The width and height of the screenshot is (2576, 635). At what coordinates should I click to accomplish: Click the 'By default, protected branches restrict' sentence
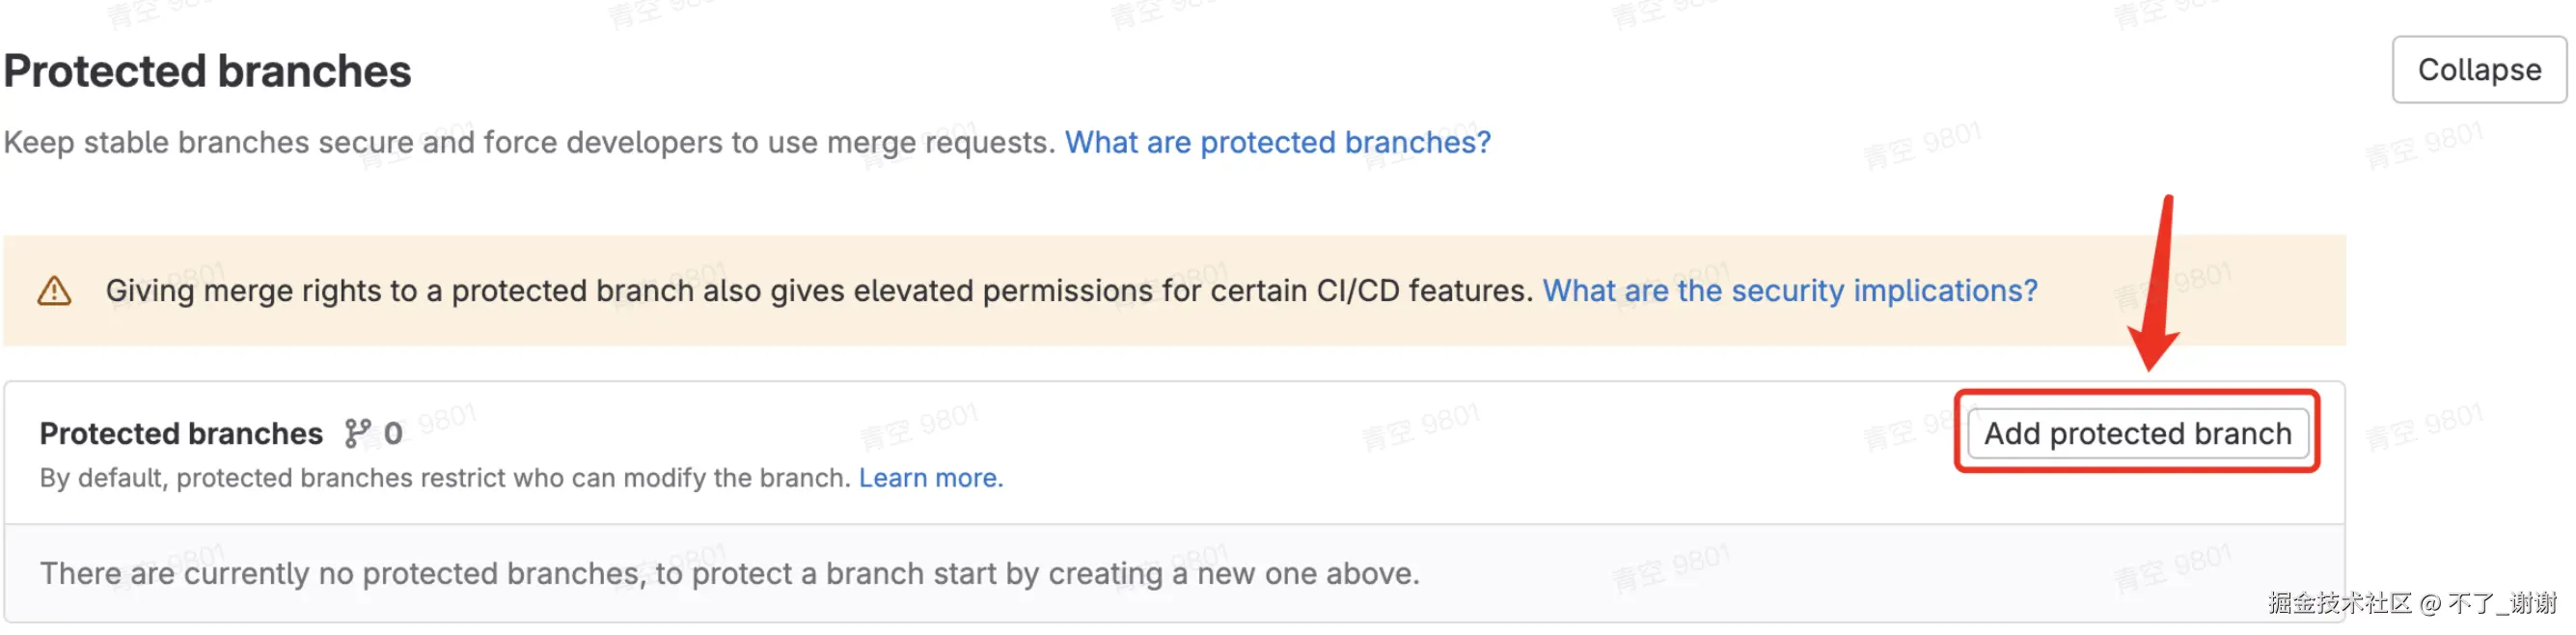point(445,478)
